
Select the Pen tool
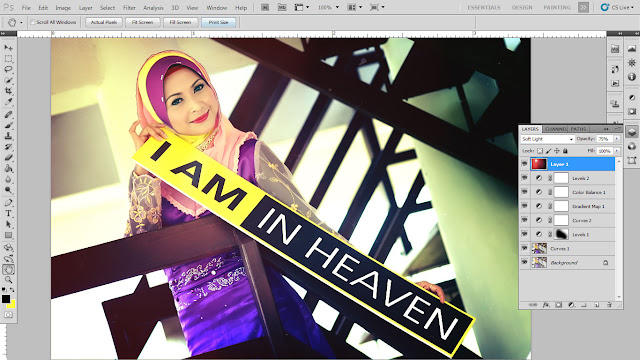[8, 202]
